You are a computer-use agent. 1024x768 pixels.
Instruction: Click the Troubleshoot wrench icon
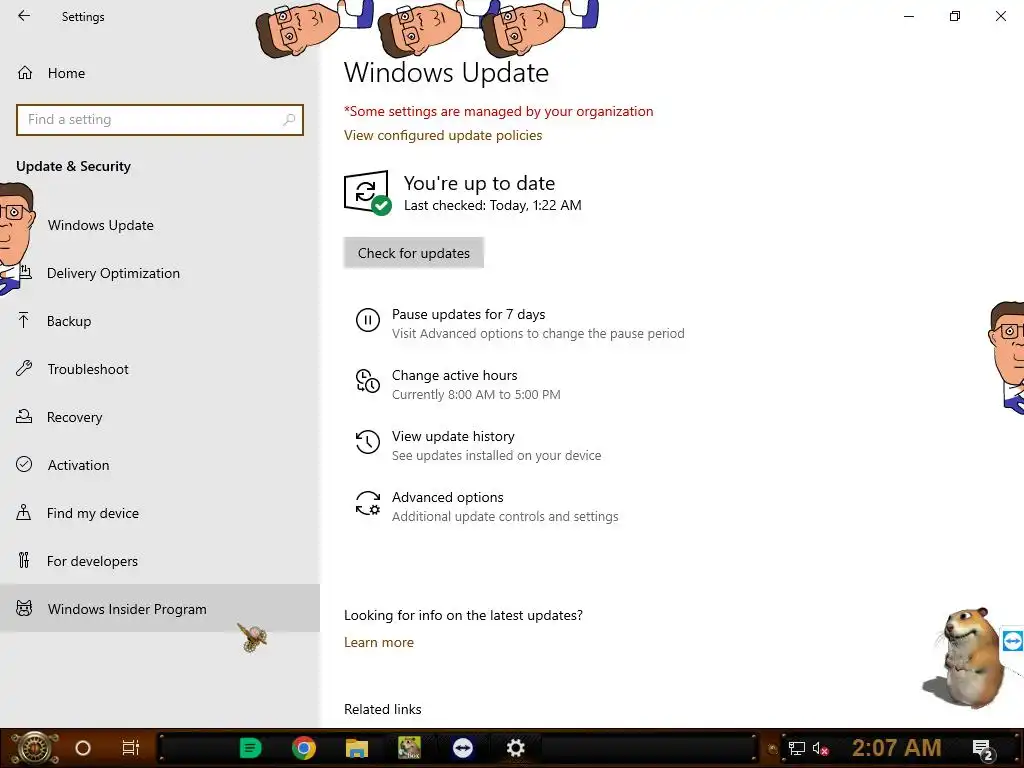tap(24, 368)
